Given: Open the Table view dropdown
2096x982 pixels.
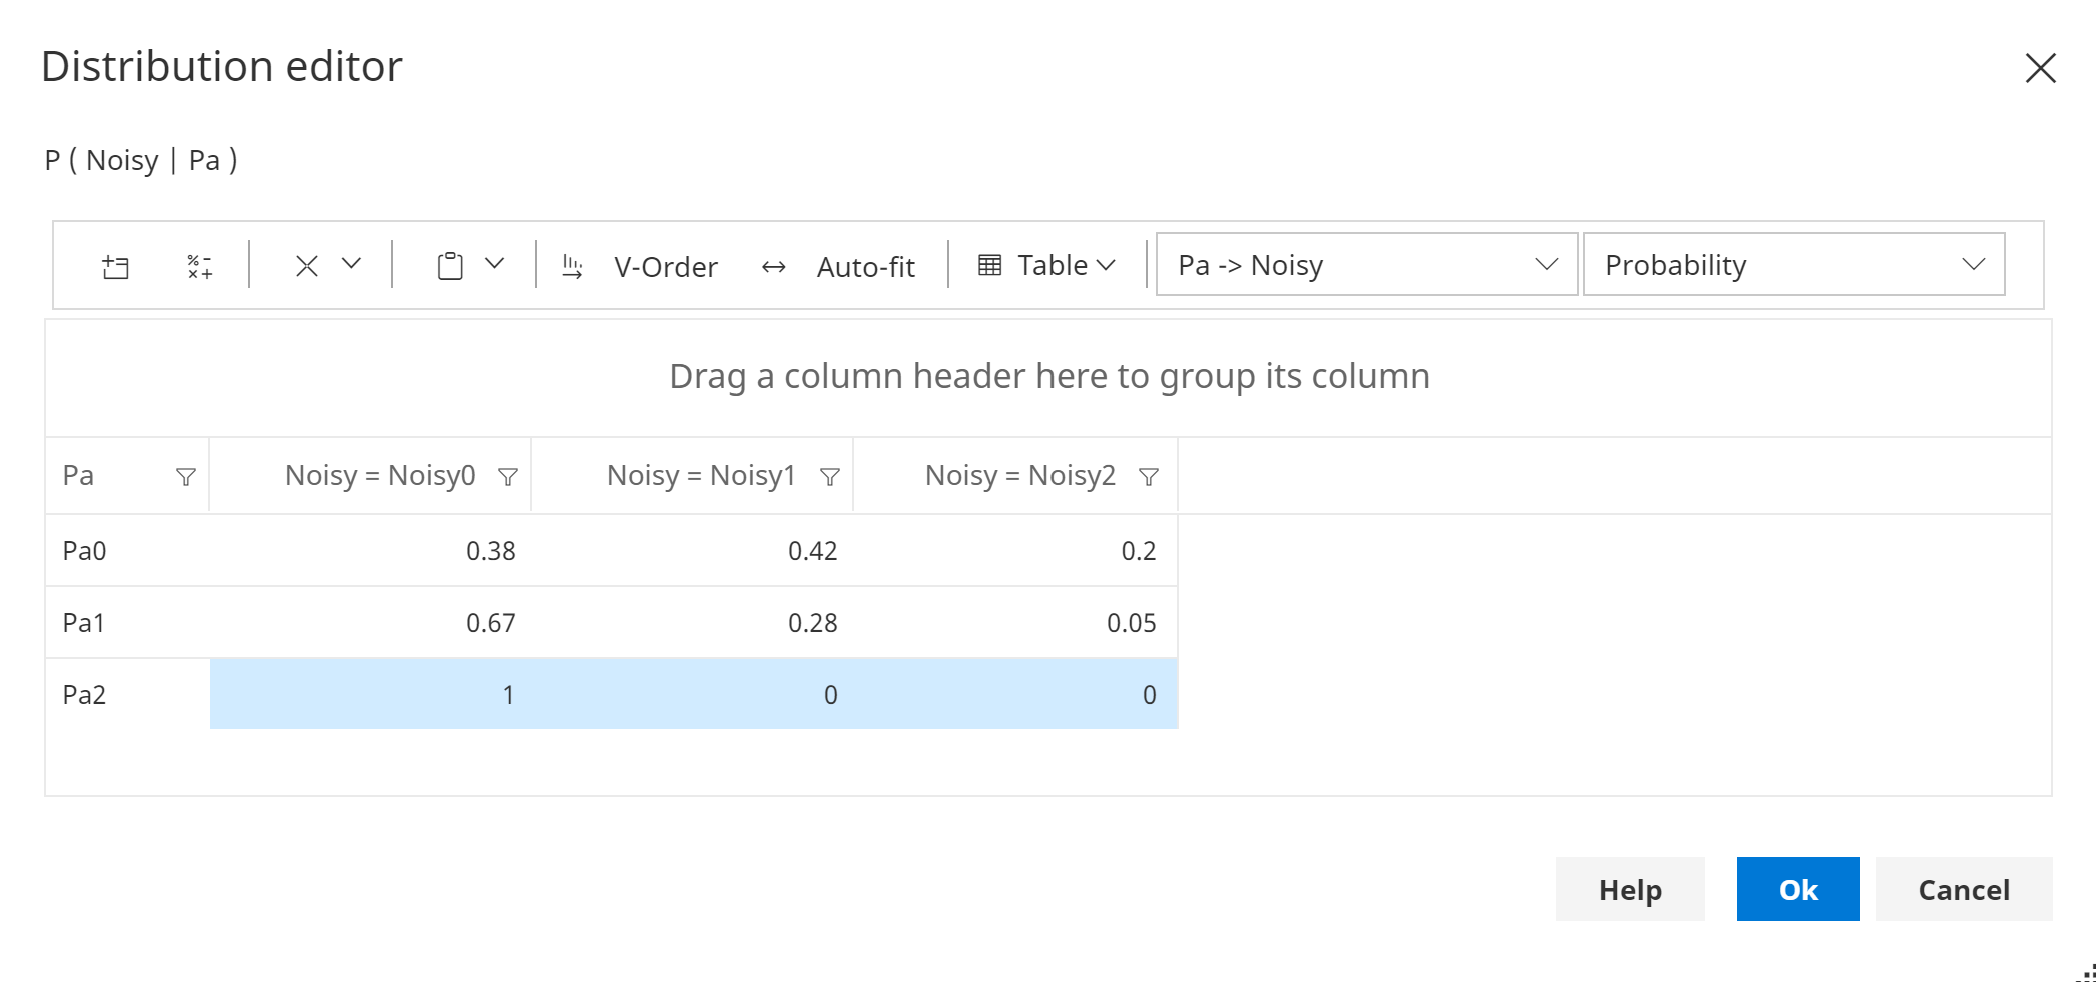Looking at the screenshot, I should point(1046,265).
